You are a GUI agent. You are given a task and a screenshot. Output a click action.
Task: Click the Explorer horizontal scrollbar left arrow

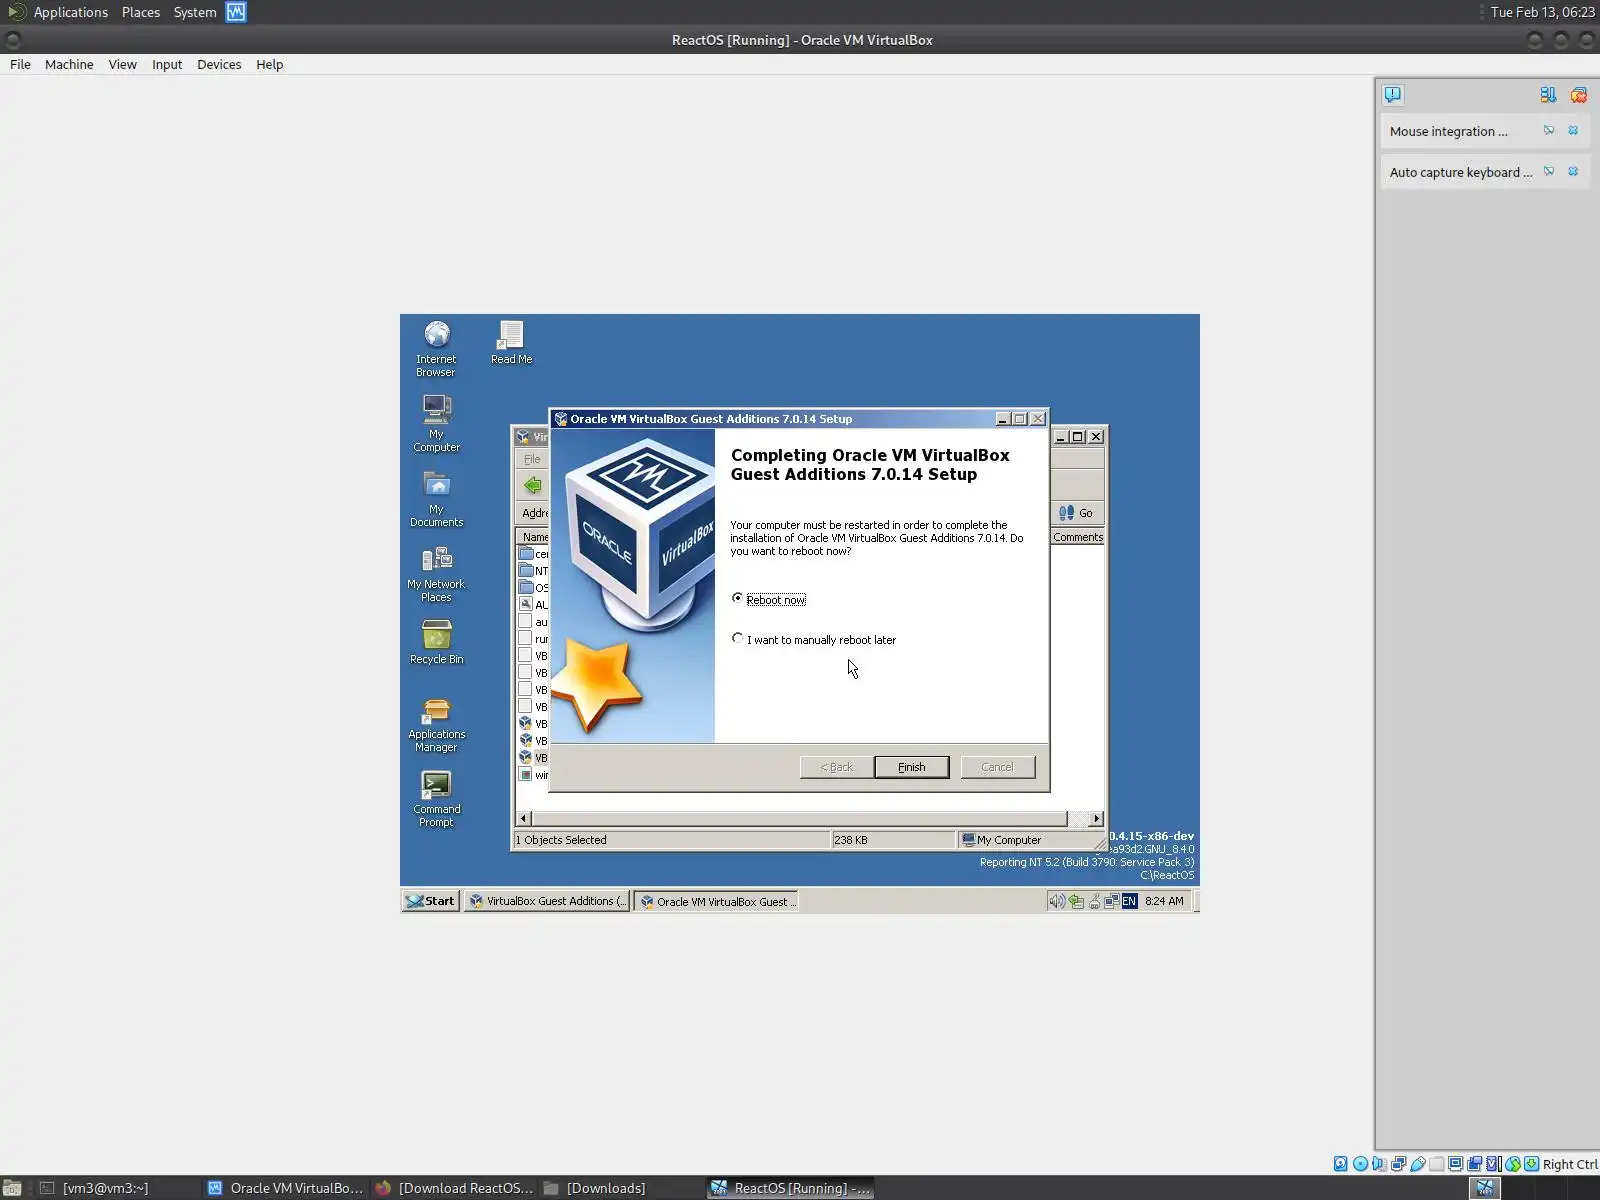click(x=524, y=819)
